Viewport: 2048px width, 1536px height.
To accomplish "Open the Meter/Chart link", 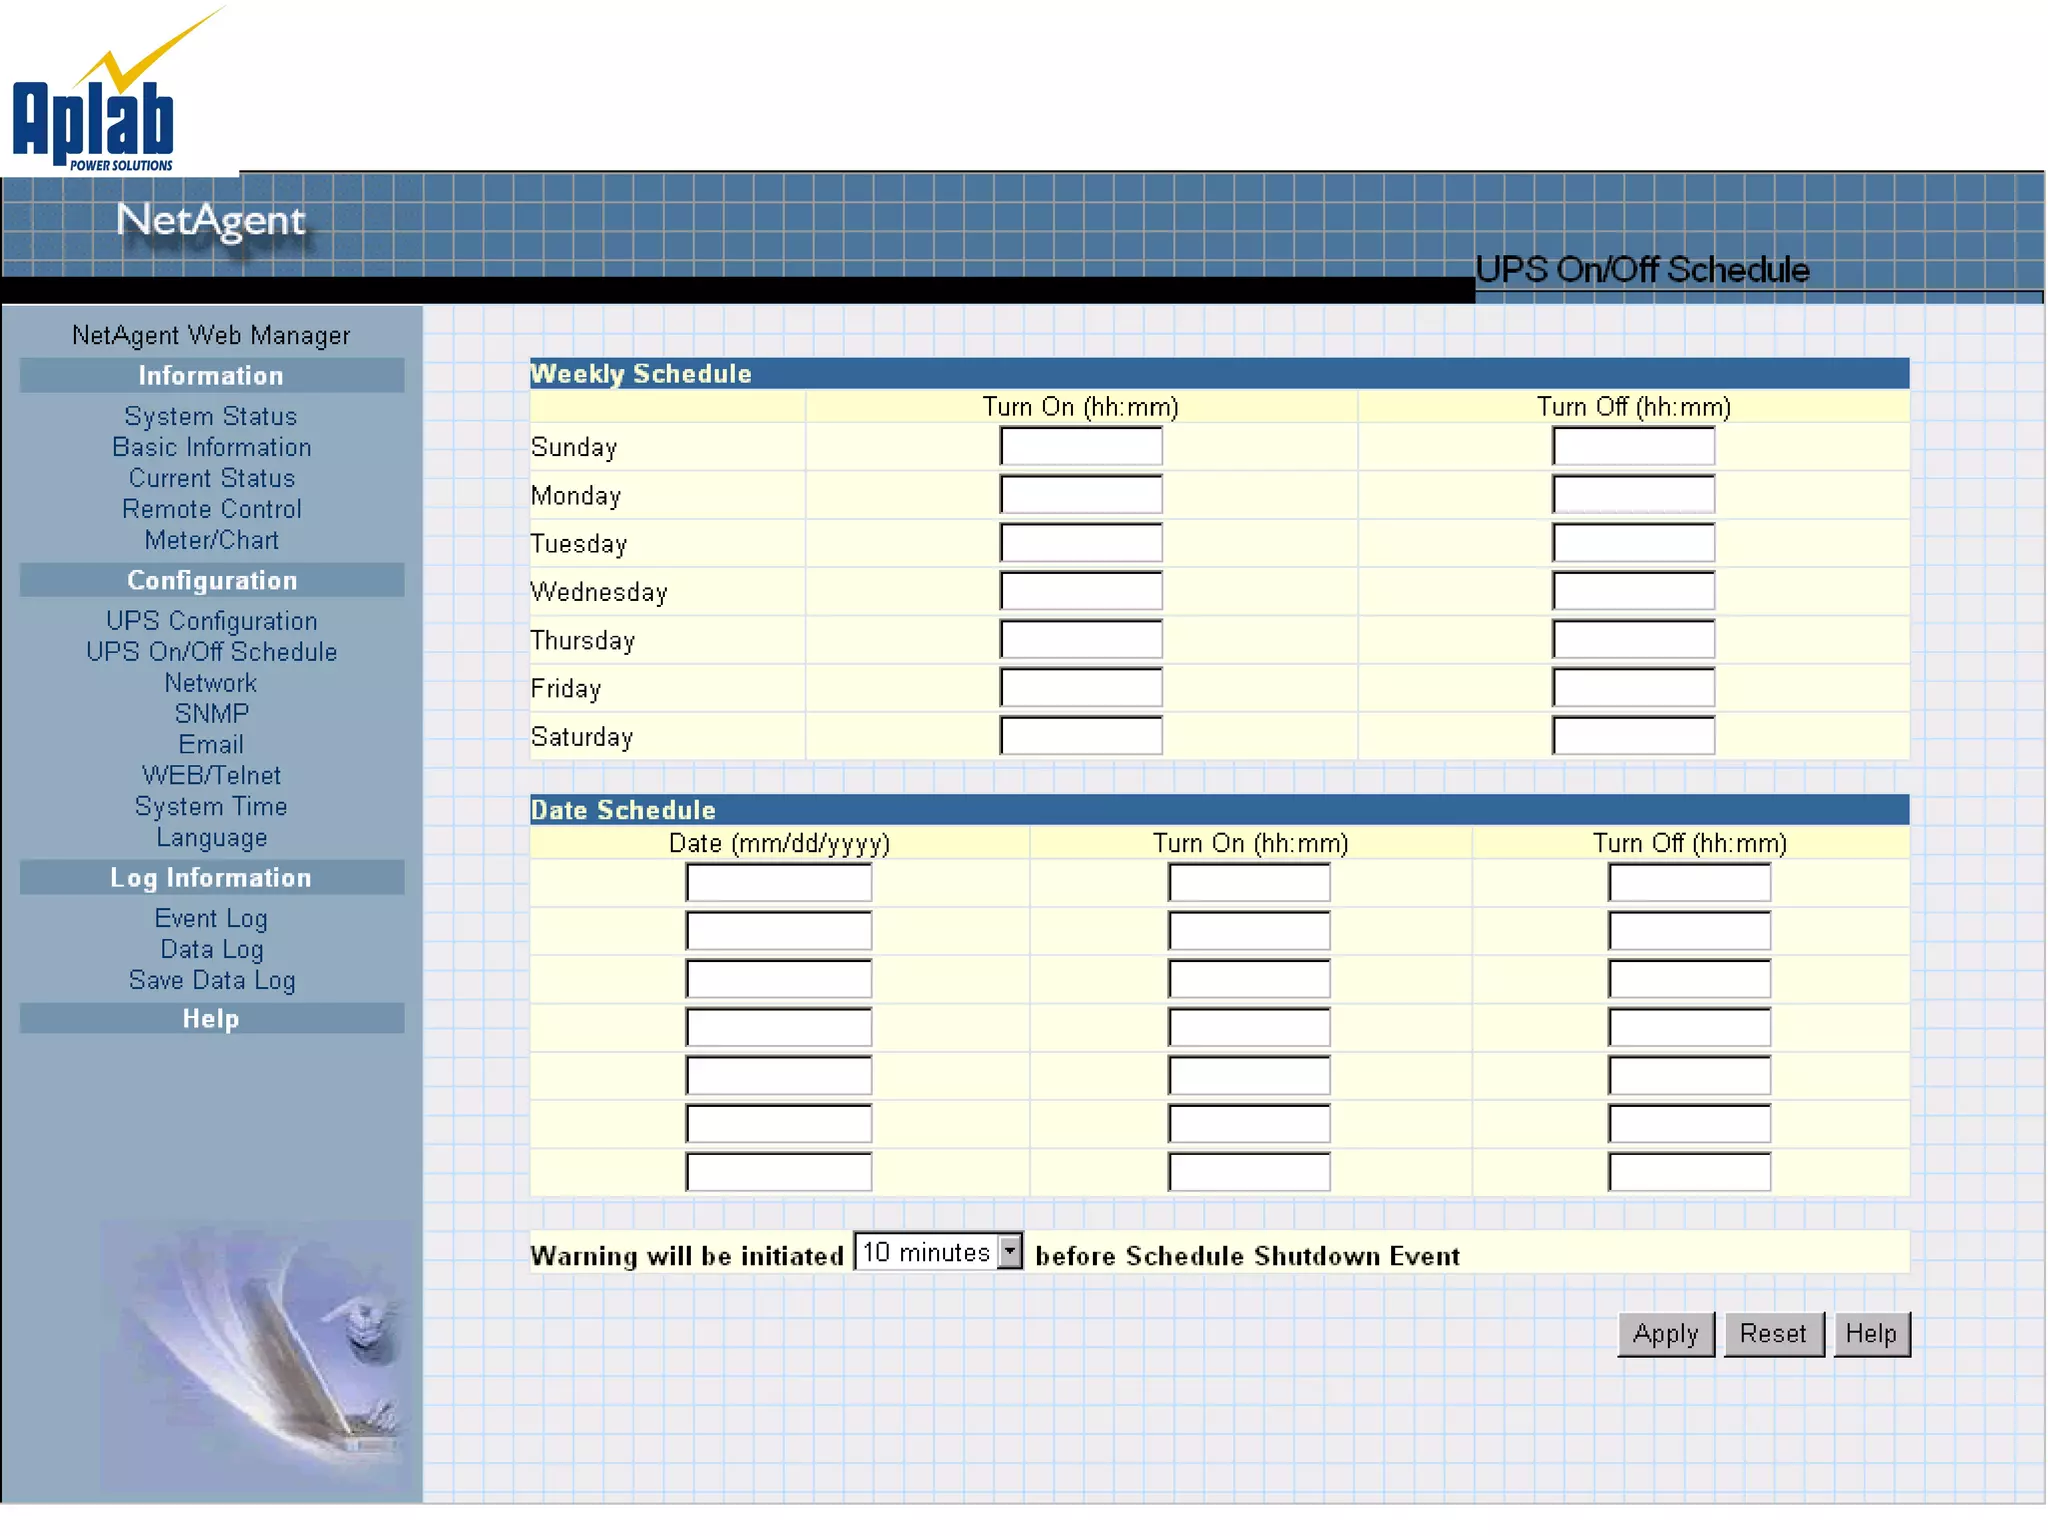I will [211, 540].
